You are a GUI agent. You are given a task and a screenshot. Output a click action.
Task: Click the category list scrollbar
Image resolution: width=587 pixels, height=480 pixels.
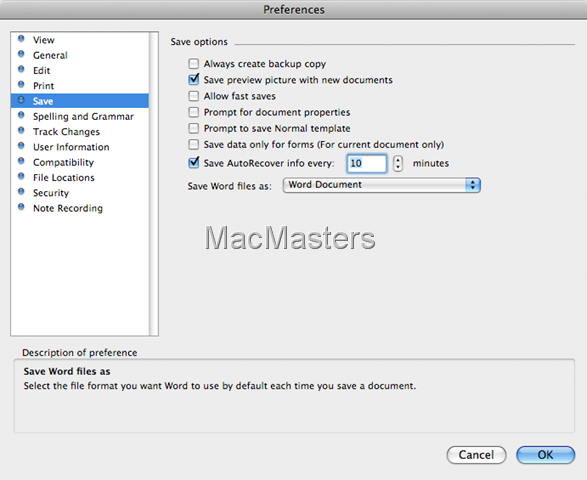click(153, 183)
